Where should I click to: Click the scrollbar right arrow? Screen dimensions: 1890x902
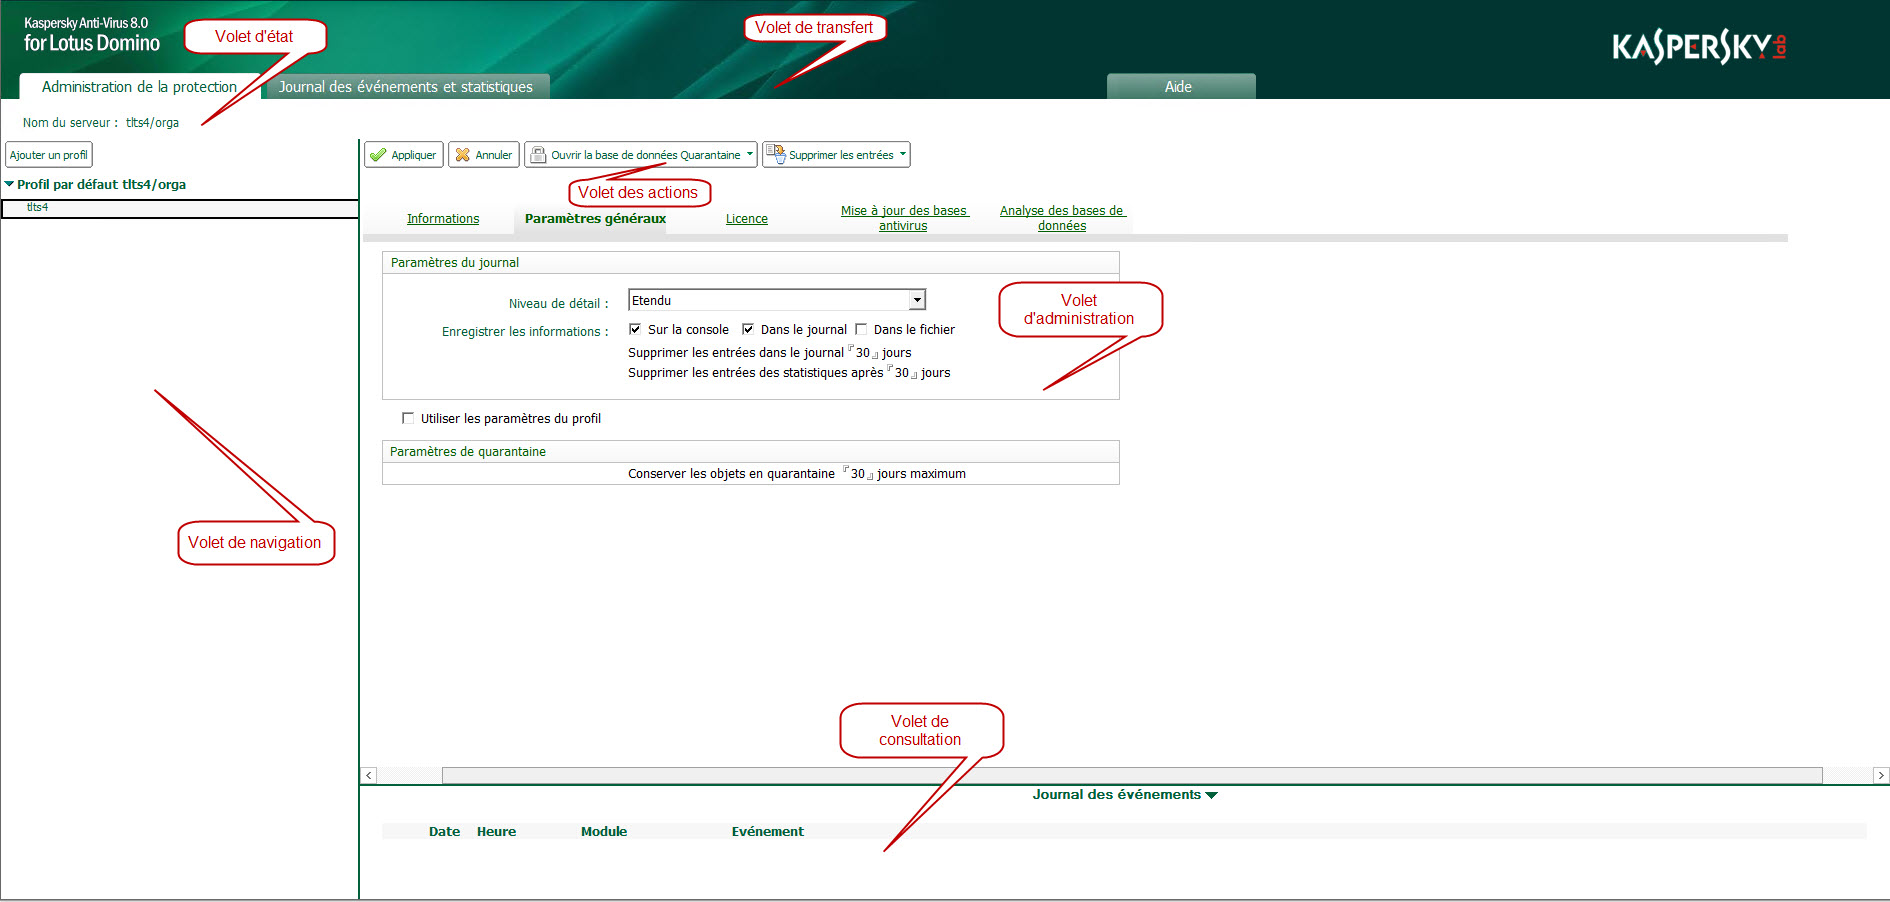tap(1881, 775)
